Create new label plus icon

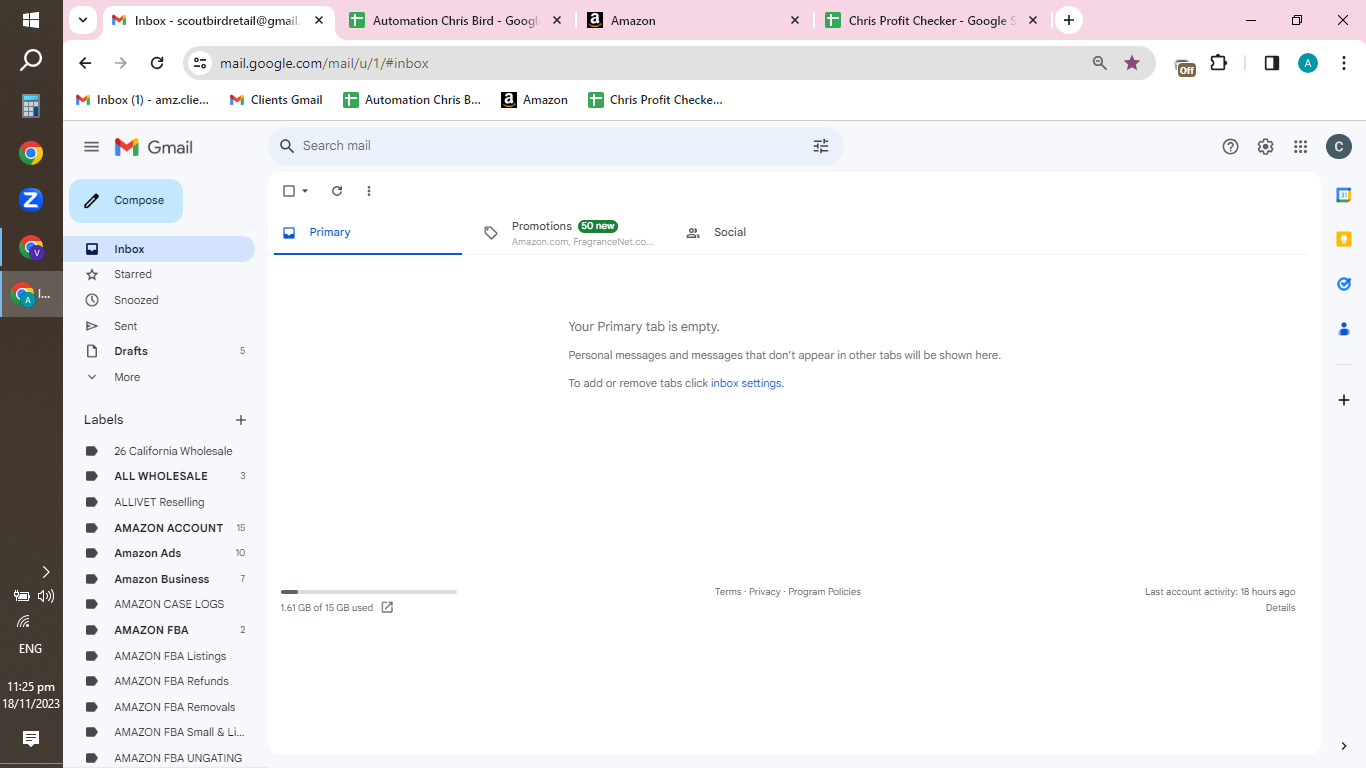point(241,420)
